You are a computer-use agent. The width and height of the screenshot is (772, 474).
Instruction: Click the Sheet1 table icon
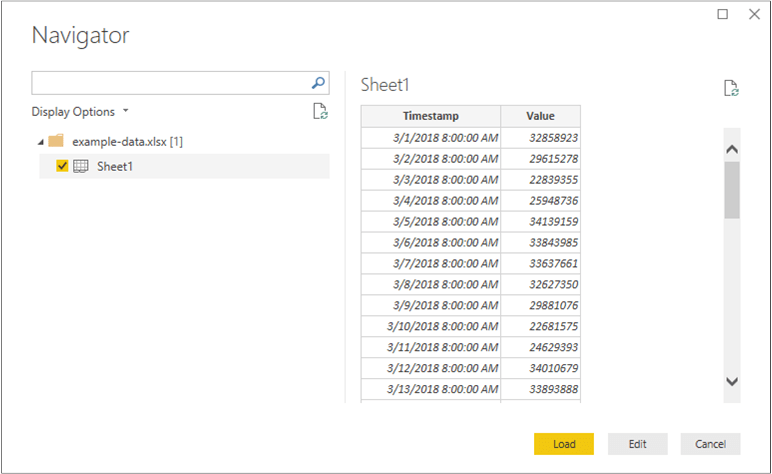(x=81, y=166)
